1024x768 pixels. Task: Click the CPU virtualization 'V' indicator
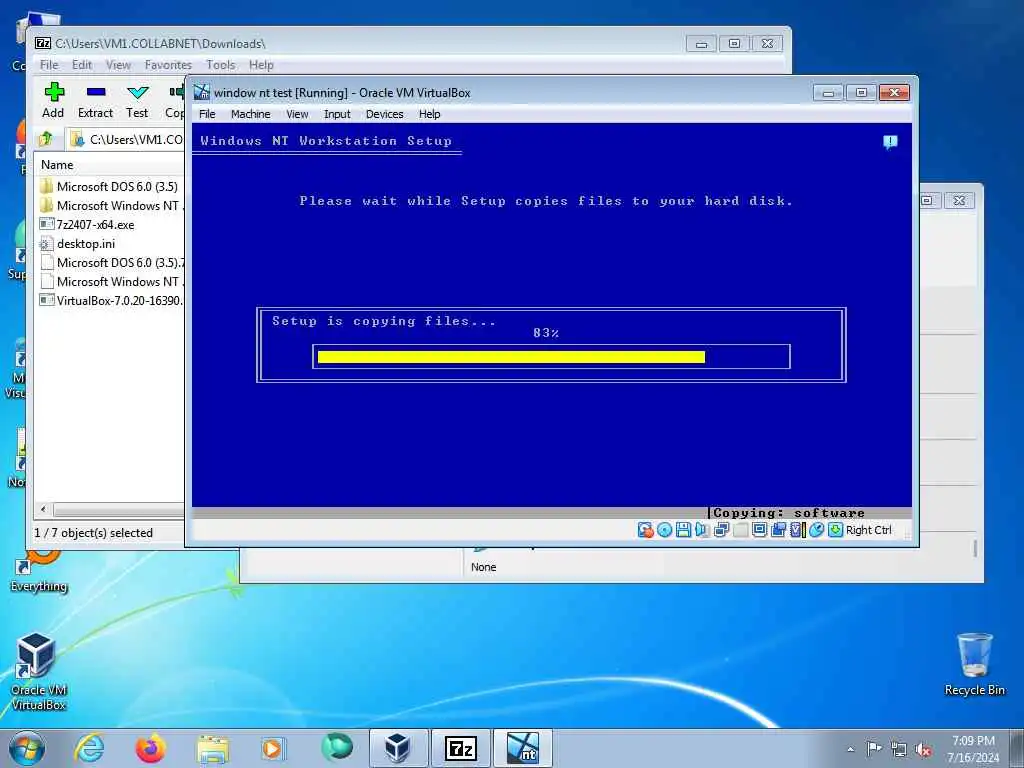[797, 530]
